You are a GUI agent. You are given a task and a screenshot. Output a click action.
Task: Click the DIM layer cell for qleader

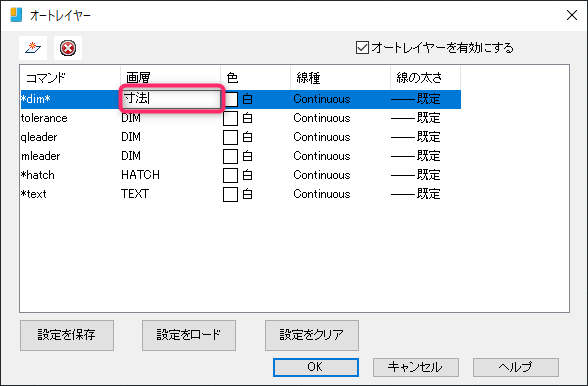pyautogui.click(x=131, y=137)
